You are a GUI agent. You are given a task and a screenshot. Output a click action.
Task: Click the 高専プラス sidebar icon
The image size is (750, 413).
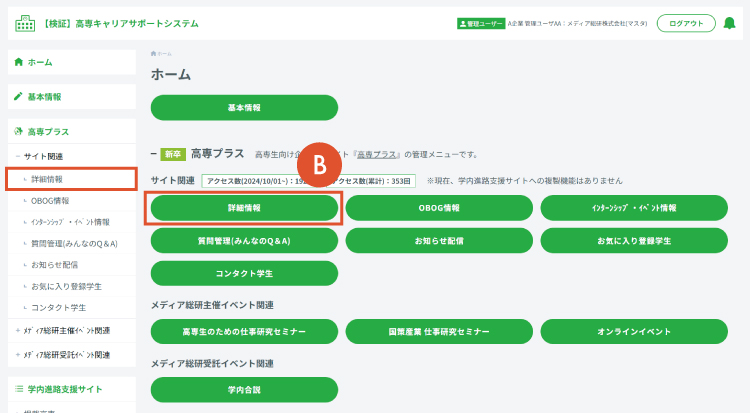click(x=18, y=131)
